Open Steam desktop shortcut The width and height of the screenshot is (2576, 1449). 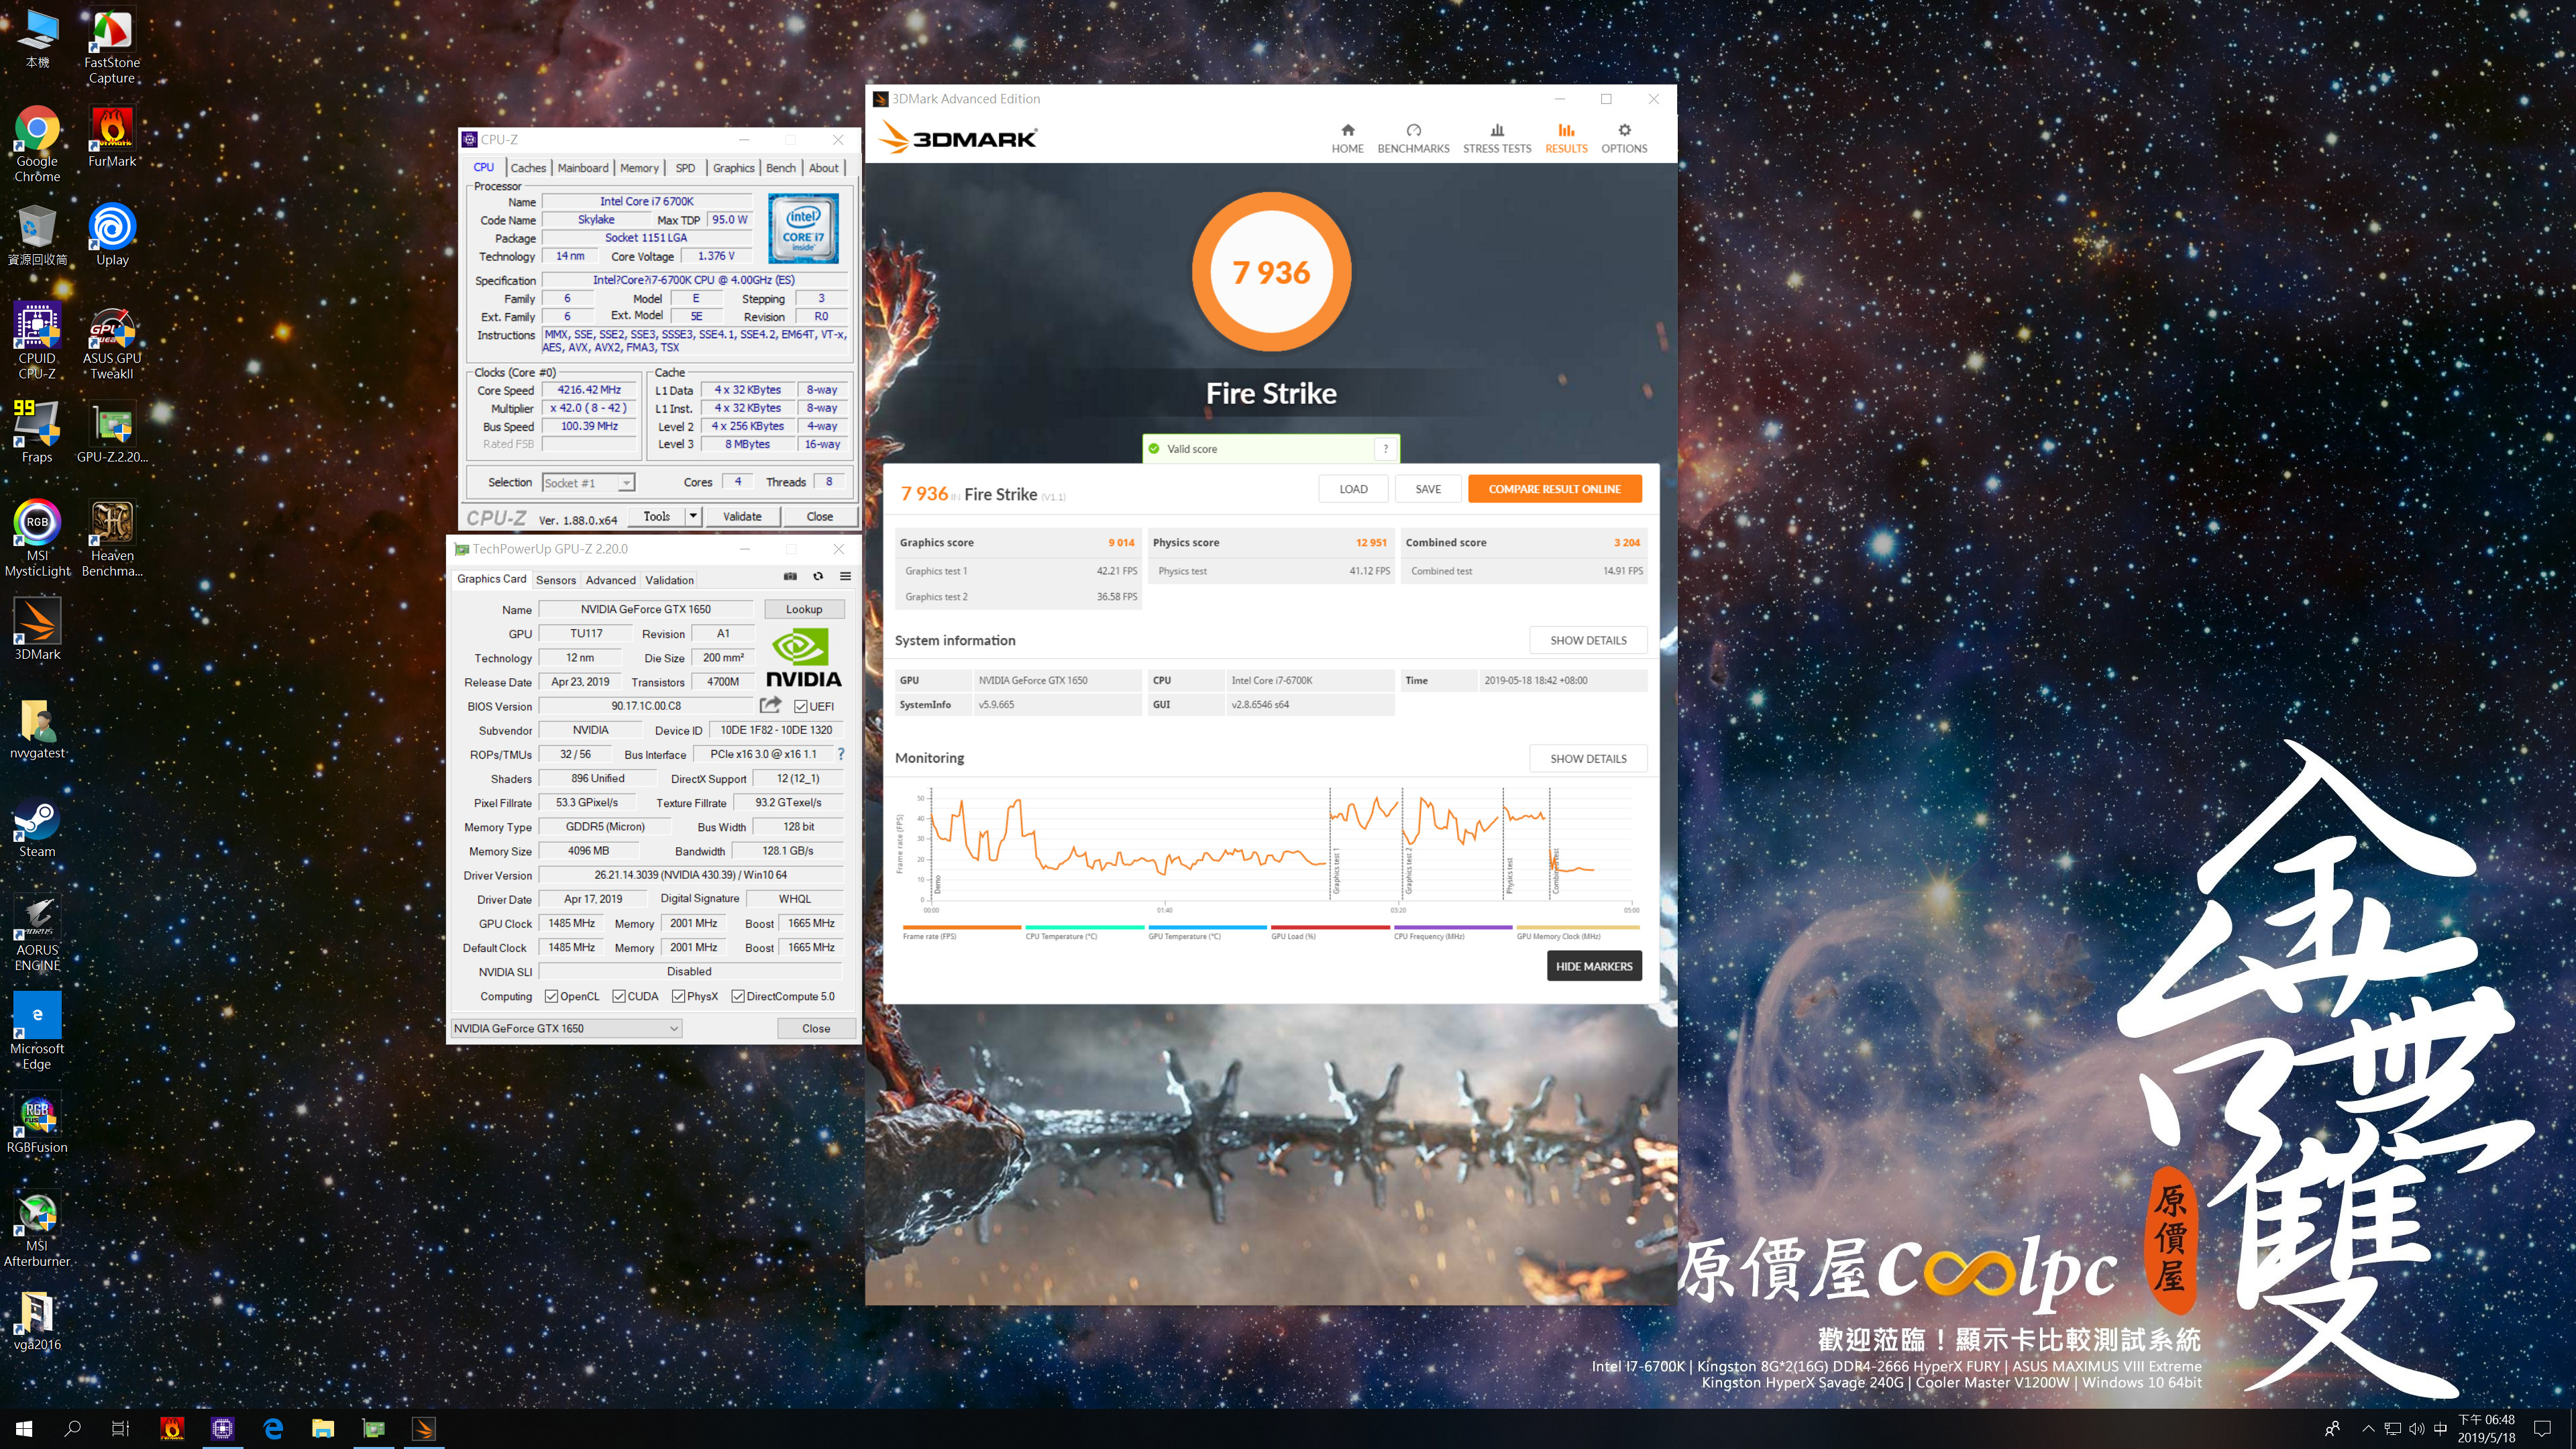[37, 827]
